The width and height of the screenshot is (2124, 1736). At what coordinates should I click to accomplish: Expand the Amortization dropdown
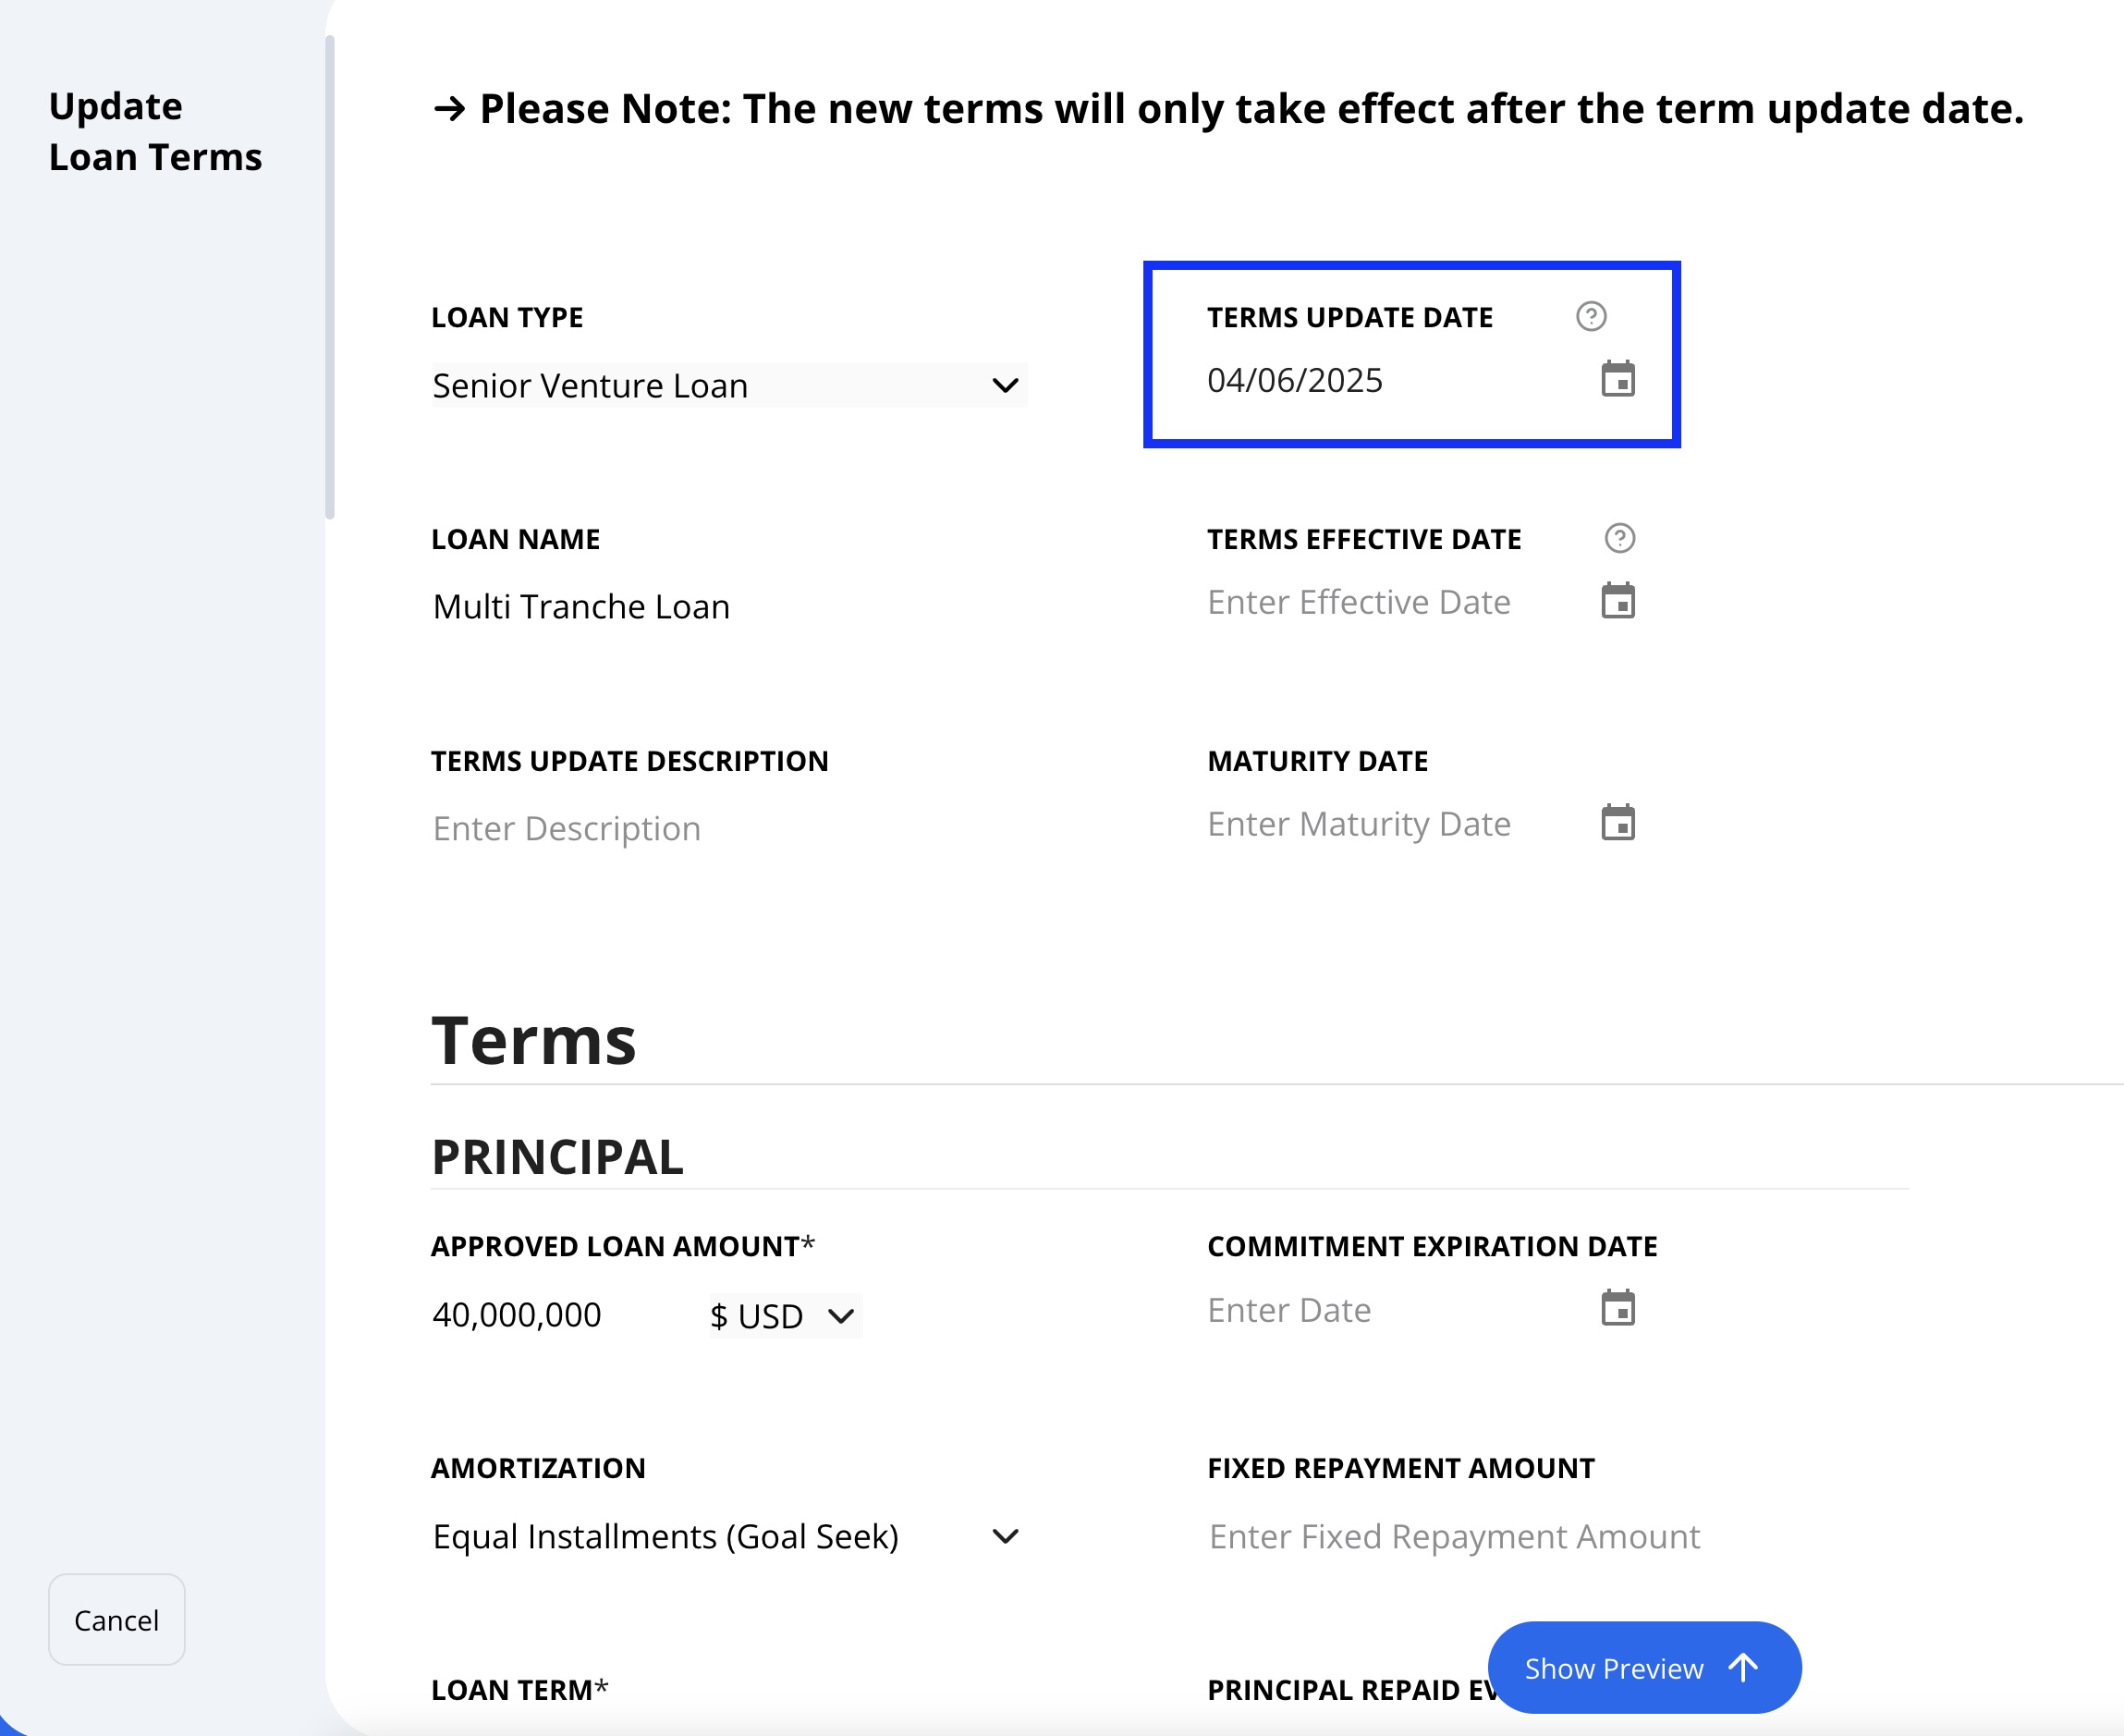coord(729,1536)
